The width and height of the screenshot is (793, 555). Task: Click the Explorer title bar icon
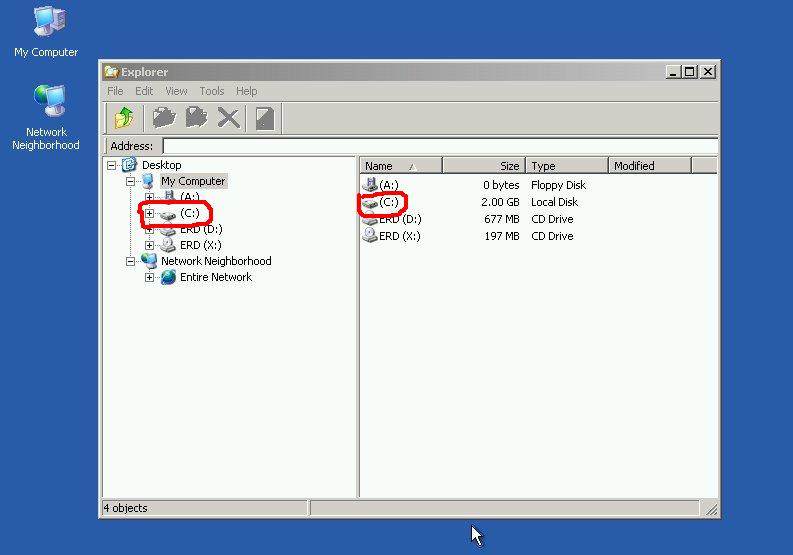[x=111, y=72]
